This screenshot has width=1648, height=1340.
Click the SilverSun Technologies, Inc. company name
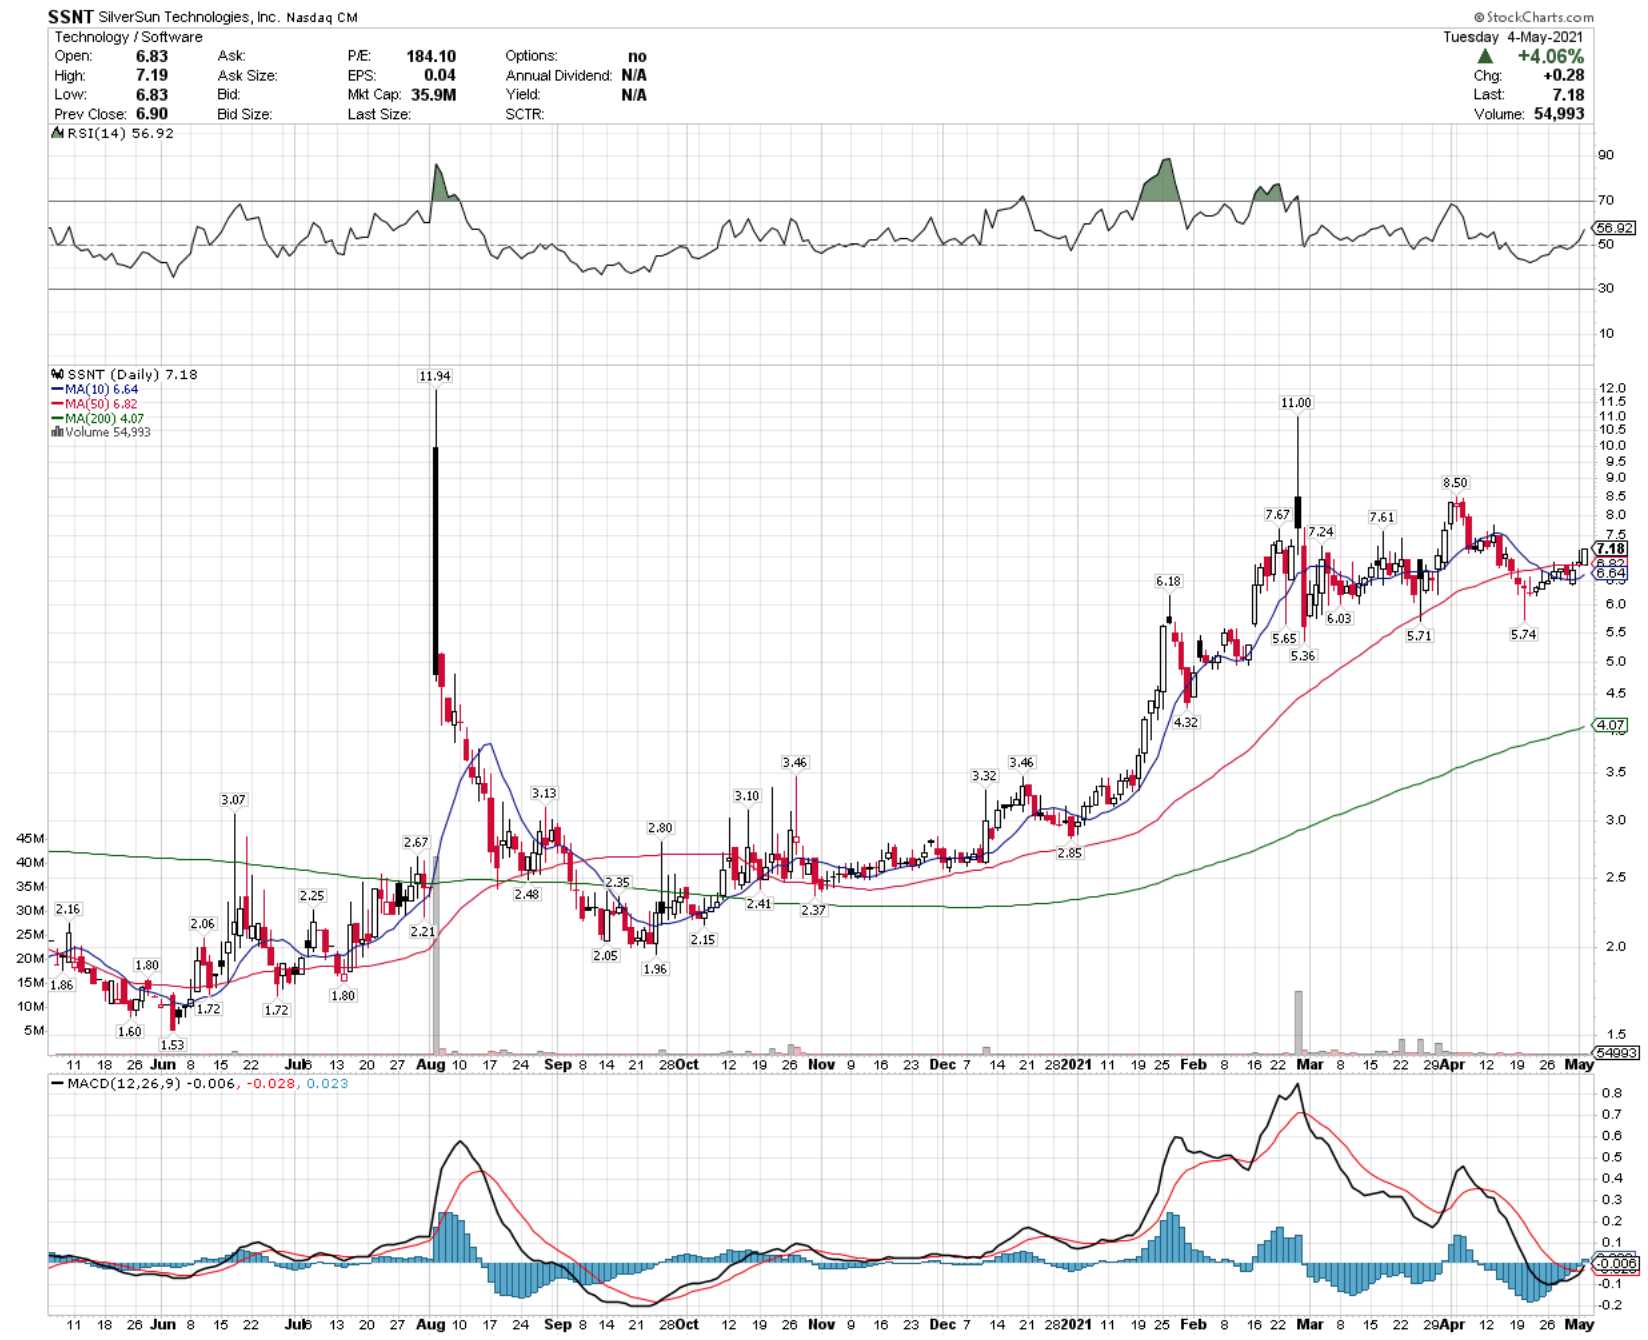[189, 17]
